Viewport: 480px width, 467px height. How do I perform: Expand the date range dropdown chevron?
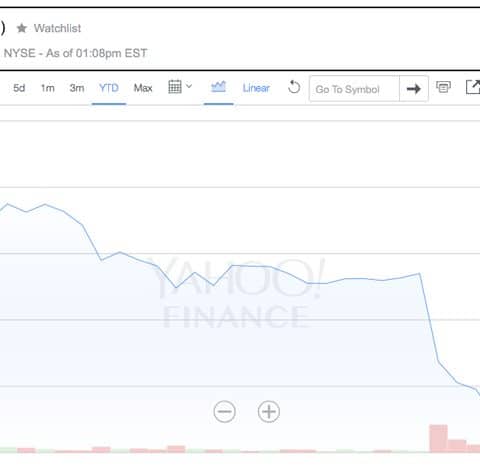pos(189,86)
